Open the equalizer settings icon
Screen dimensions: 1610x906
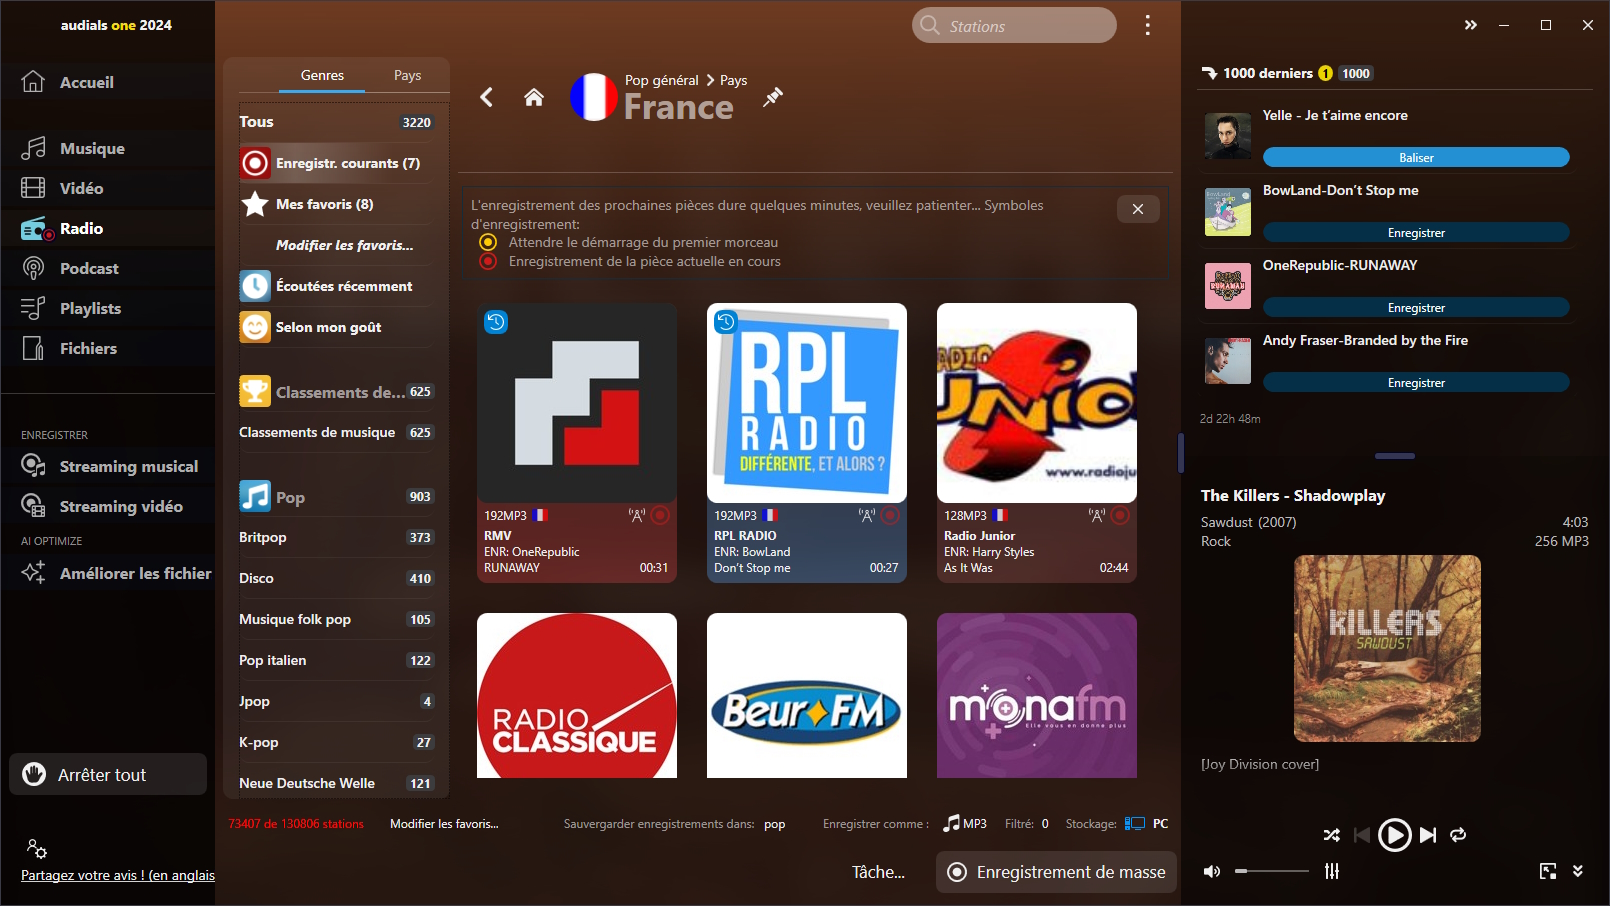[1332, 871]
